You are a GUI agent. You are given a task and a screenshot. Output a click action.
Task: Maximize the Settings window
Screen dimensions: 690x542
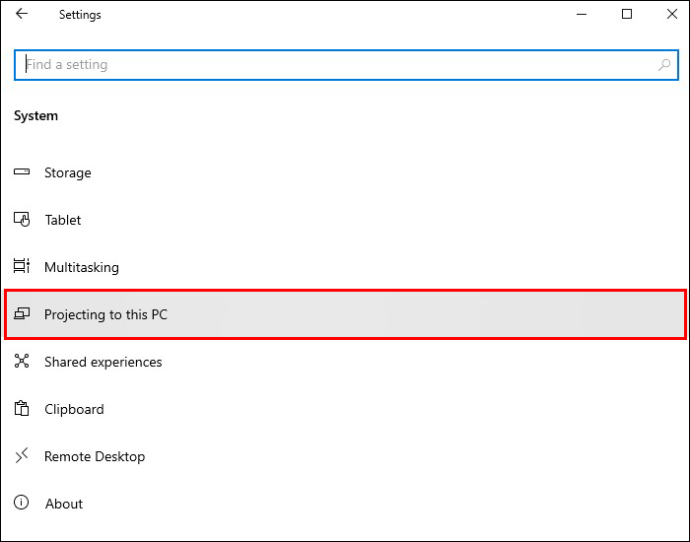tap(627, 15)
